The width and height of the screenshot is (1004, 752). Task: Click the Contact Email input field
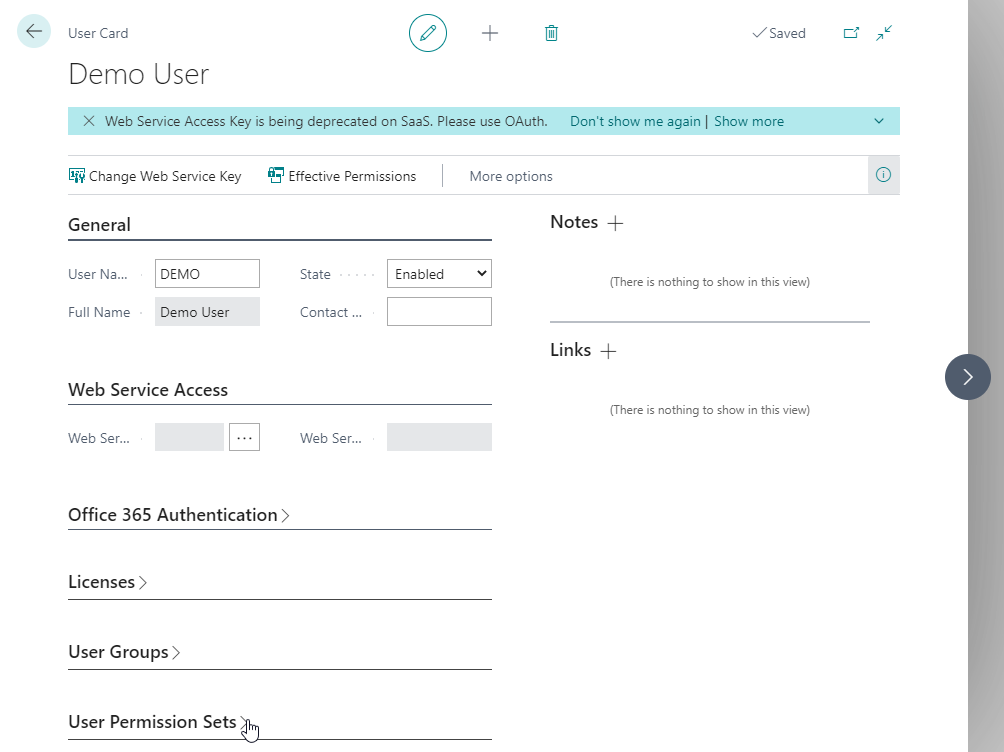pos(439,312)
